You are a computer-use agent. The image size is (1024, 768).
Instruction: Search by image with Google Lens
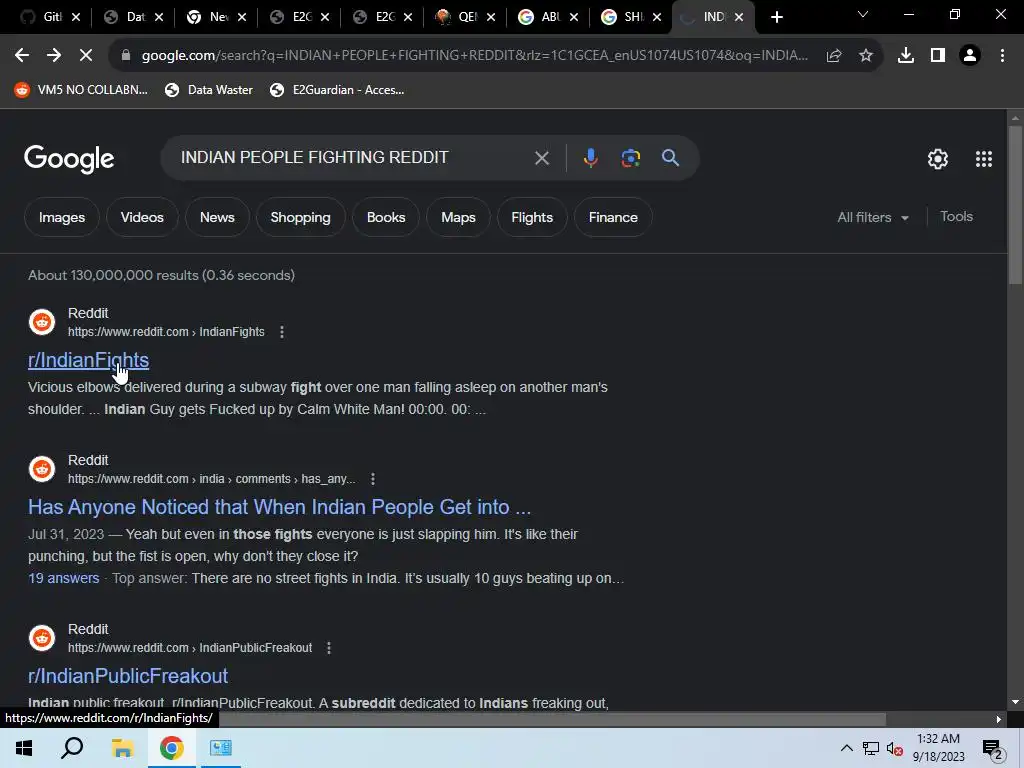tap(630, 158)
